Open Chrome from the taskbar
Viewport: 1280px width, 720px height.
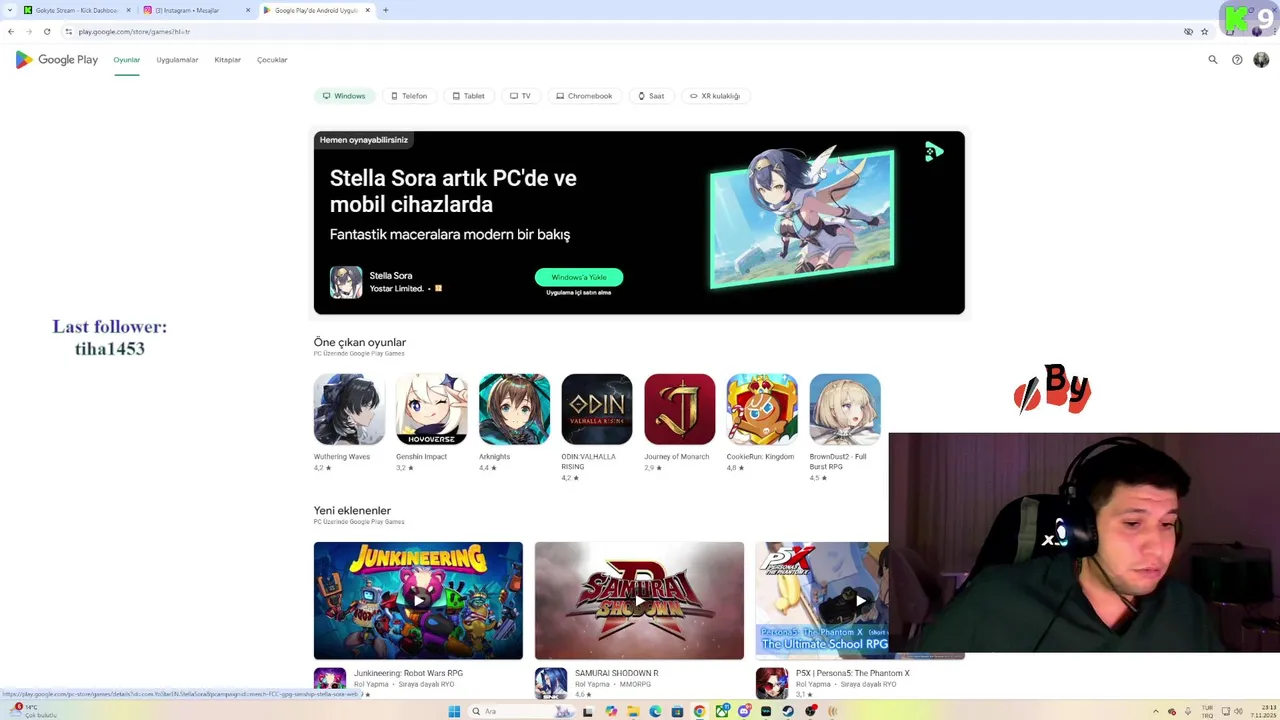[699, 711]
